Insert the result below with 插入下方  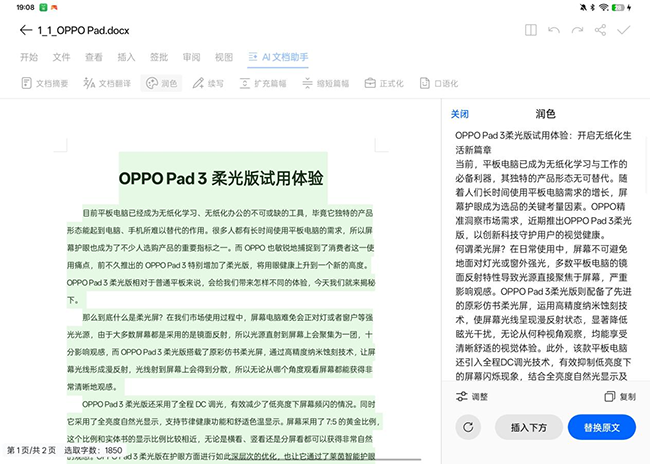529,427
